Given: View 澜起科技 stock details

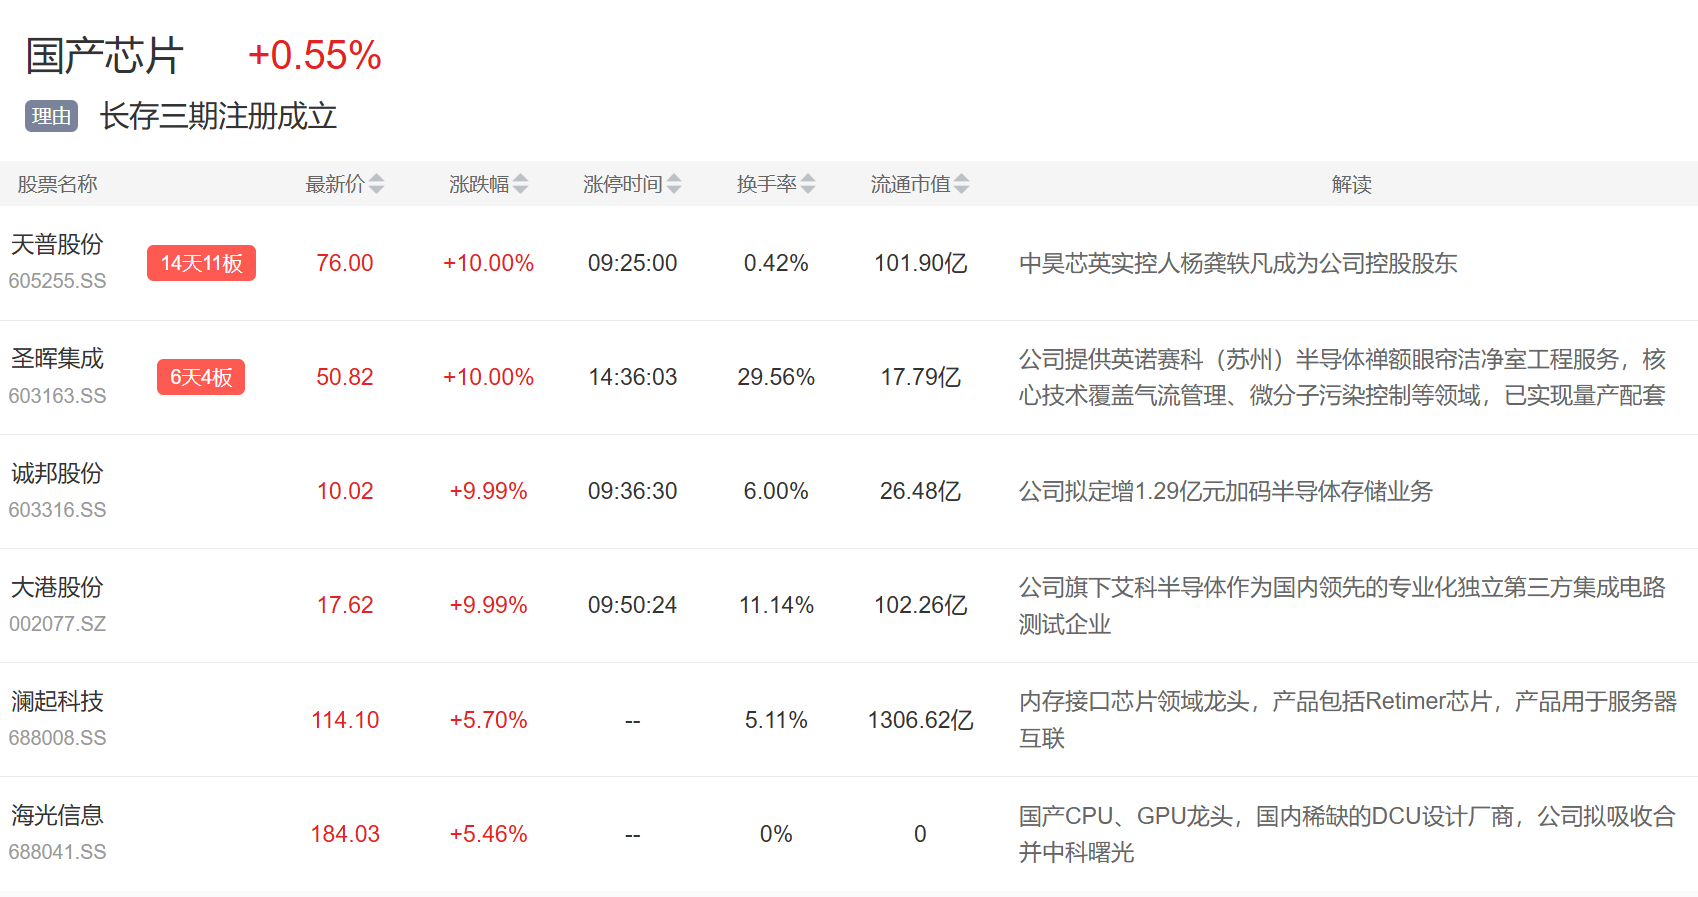Looking at the screenshot, I should (57, 701).
